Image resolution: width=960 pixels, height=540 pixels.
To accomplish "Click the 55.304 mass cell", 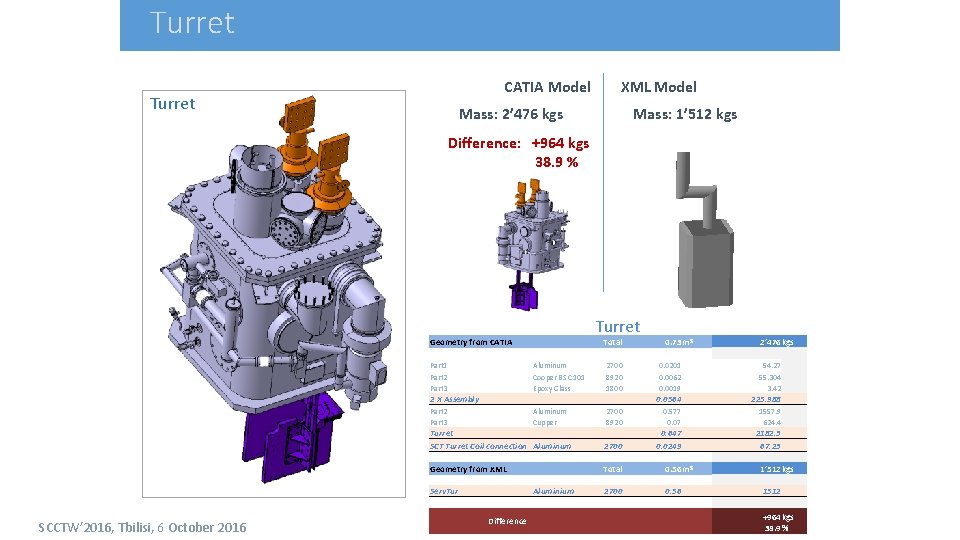I will tap(770, 378).
